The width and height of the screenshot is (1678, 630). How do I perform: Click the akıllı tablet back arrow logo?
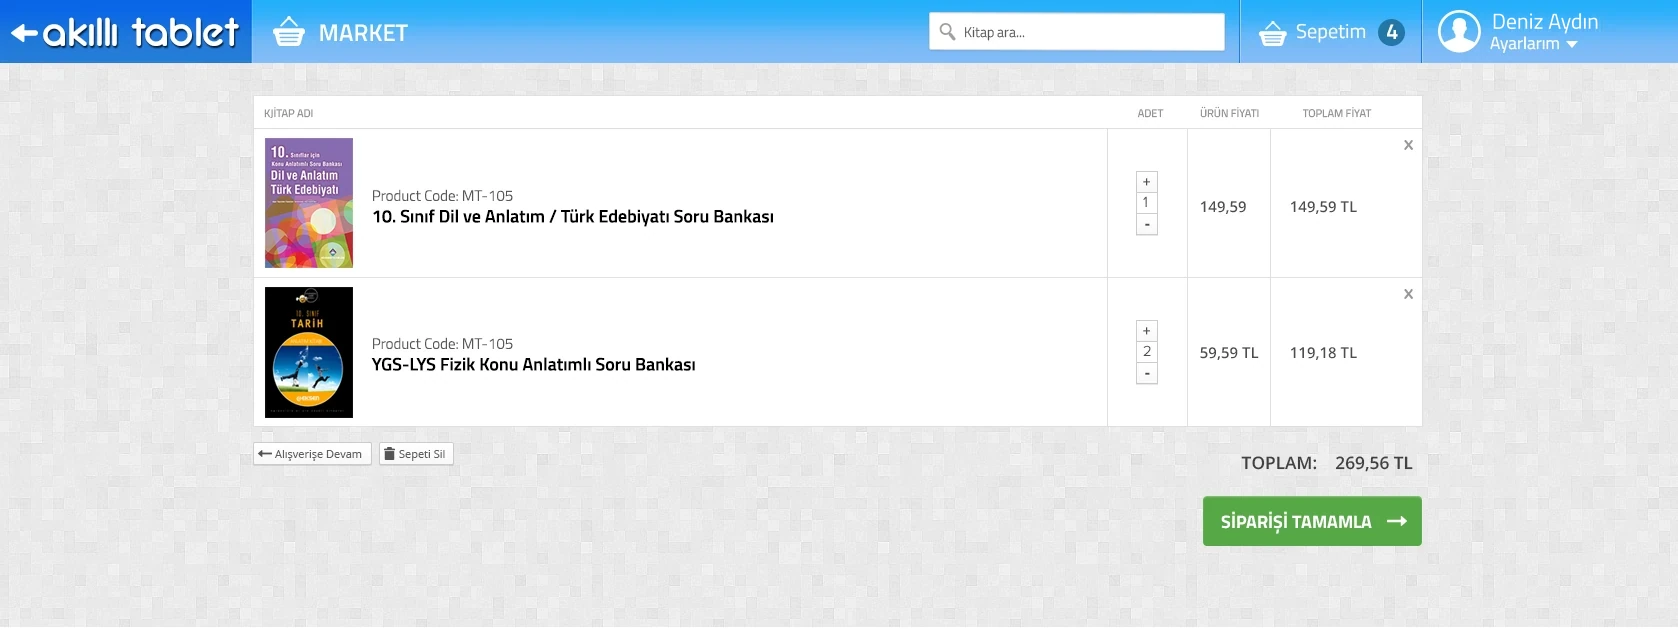pos(125,32)
